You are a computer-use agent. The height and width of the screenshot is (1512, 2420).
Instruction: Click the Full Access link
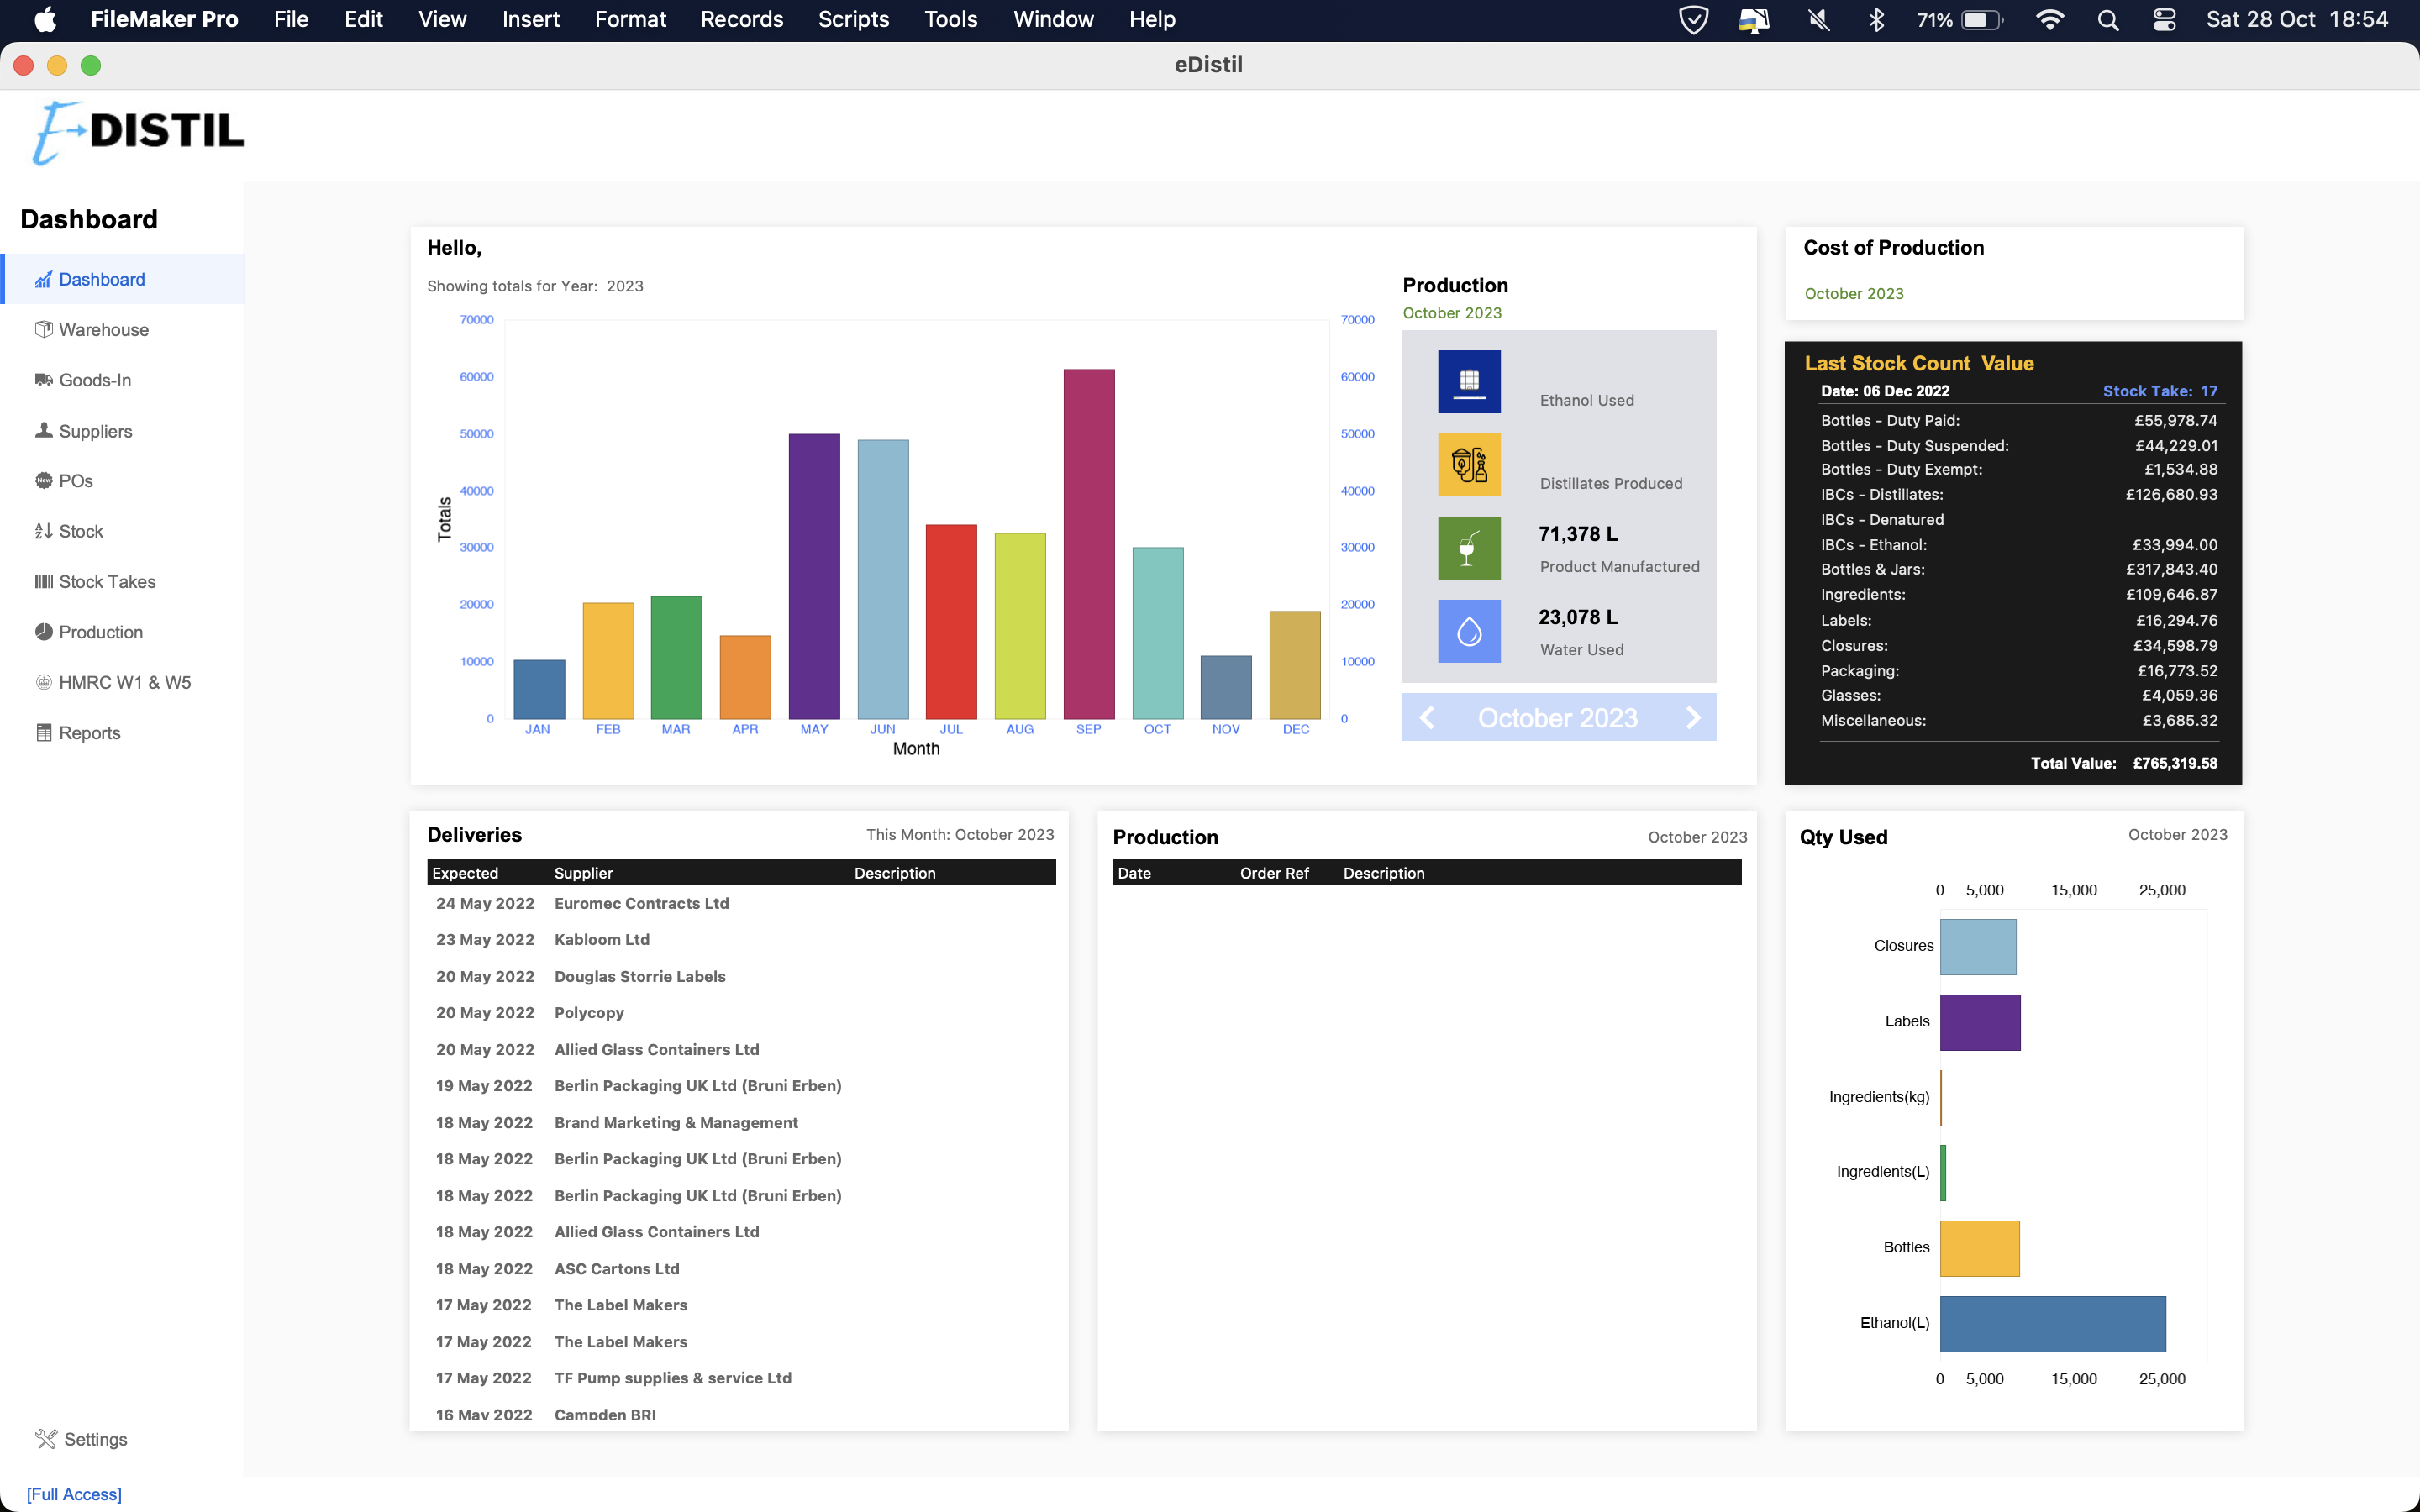tap(74, 1494)
